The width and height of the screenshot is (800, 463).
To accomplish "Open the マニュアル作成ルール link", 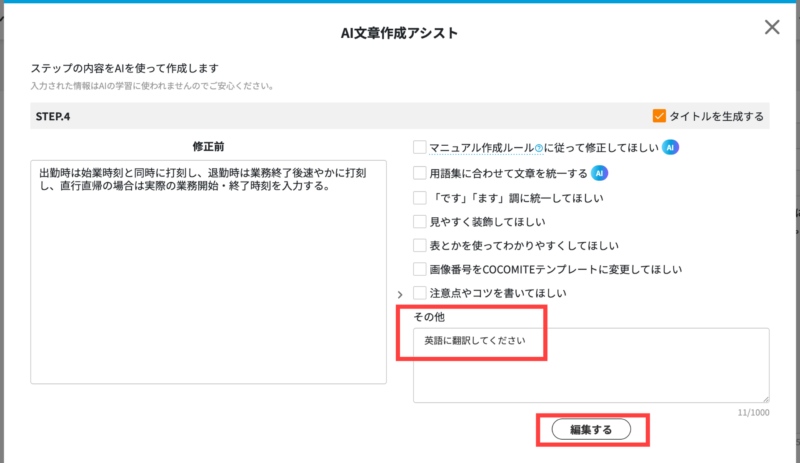I will tap(481, 148).
